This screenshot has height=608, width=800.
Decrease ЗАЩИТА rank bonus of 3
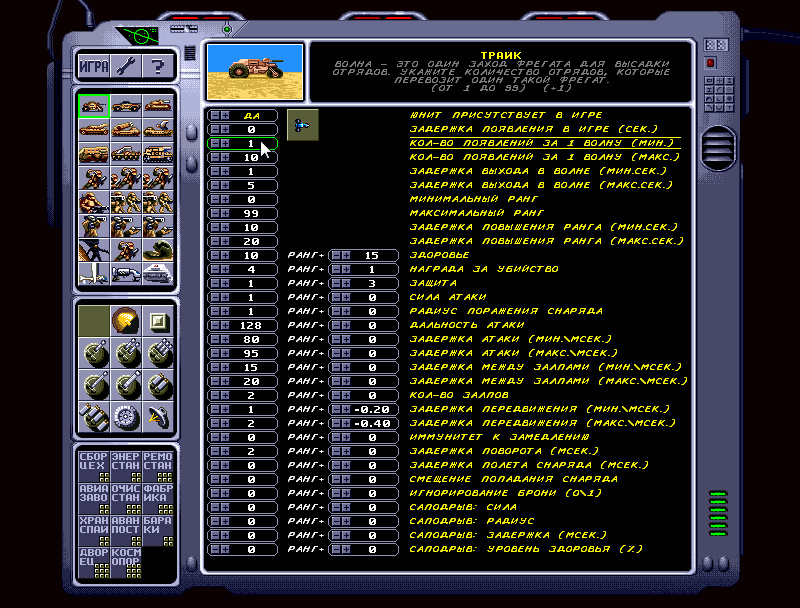[336, 283]
